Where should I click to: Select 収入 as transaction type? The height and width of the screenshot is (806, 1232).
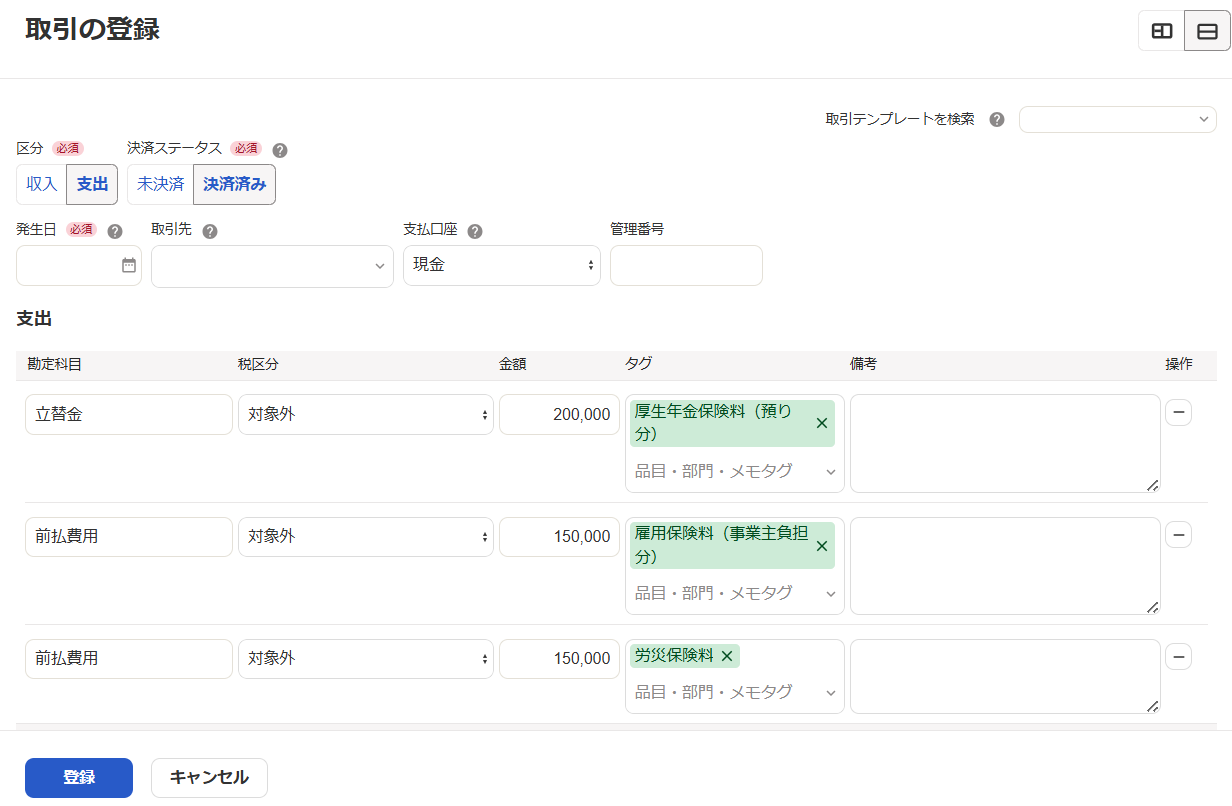pos(42,184)
